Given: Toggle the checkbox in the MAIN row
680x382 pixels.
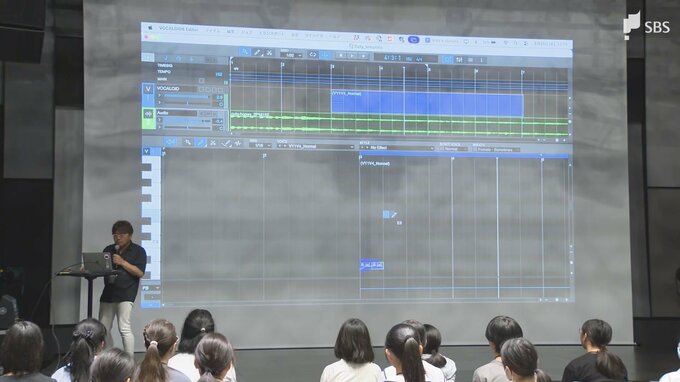Looking at the screenshot, I should tap(201, 80).
